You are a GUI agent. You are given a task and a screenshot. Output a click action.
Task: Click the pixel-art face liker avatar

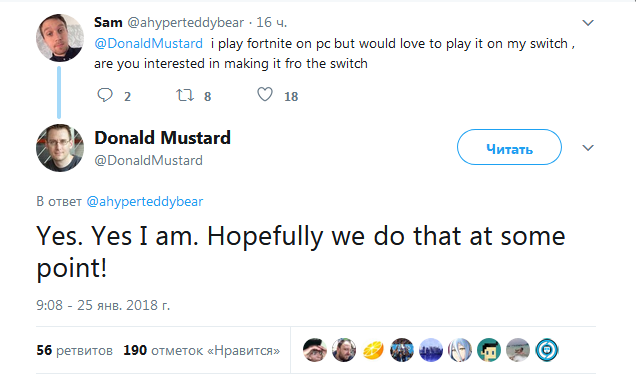tap(489, 350)
